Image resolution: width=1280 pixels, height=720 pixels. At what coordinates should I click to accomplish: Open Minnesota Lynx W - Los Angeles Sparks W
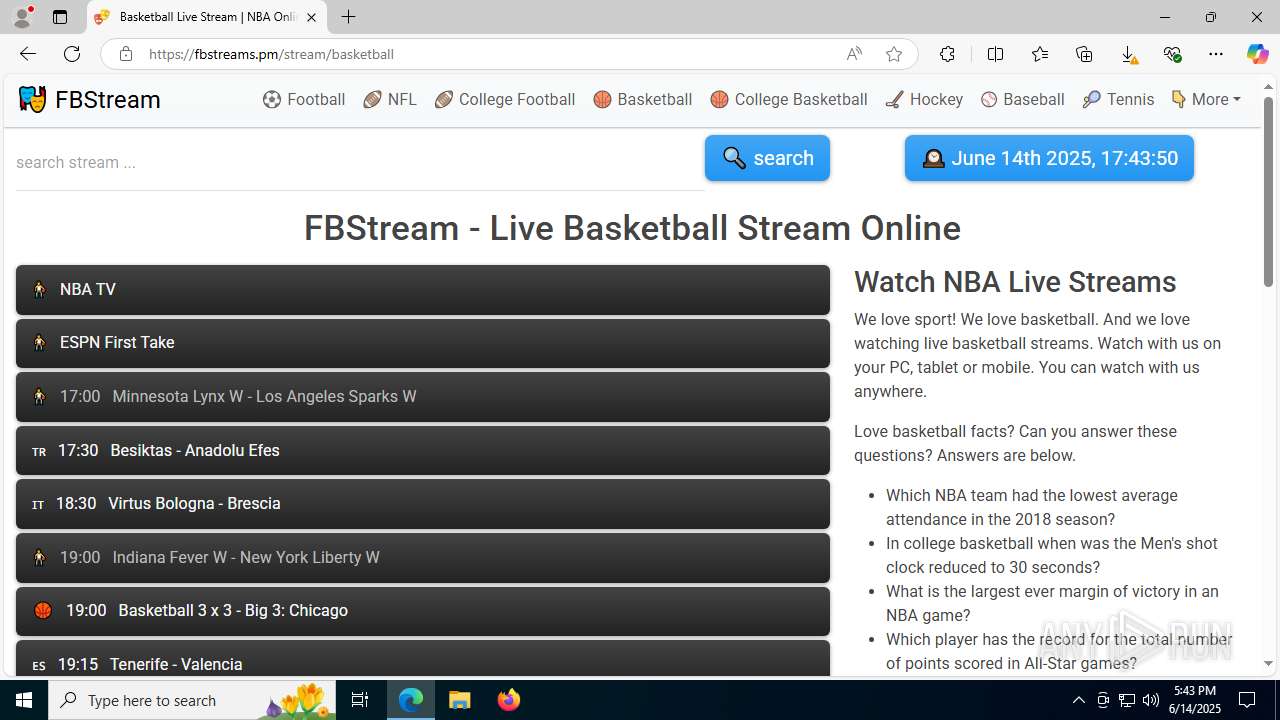coord(423,397)
